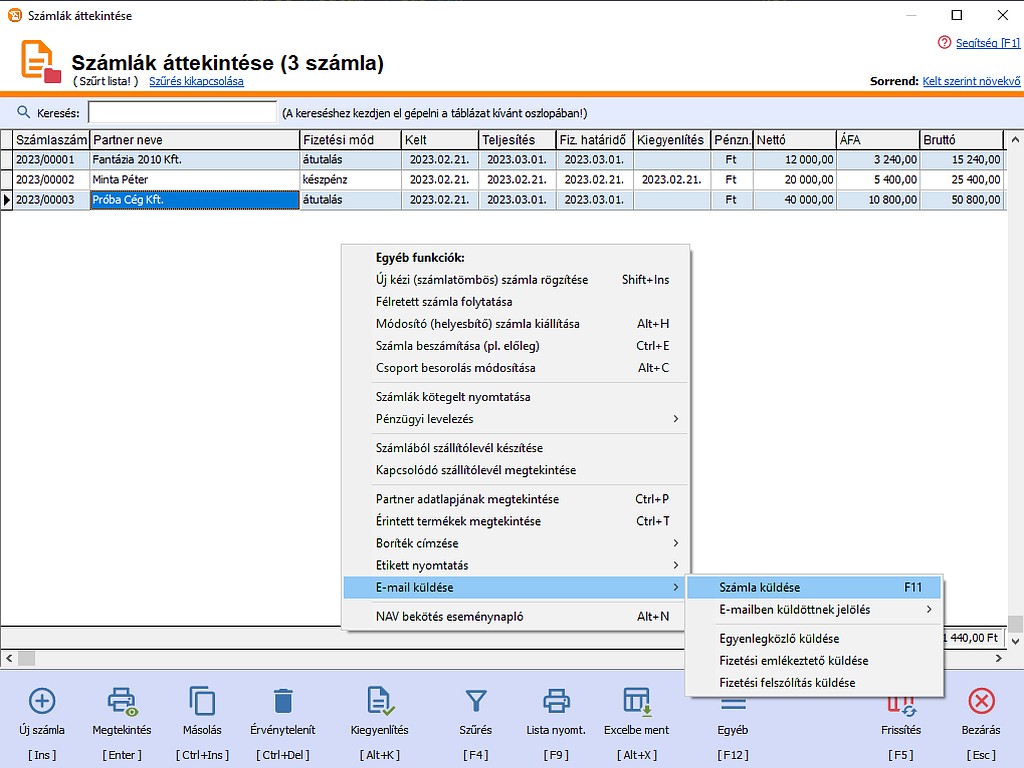The width and height of the screenshot is (1024, 768).
Task: Open Megtekintés printer preview icon
Action: (122, 701)
